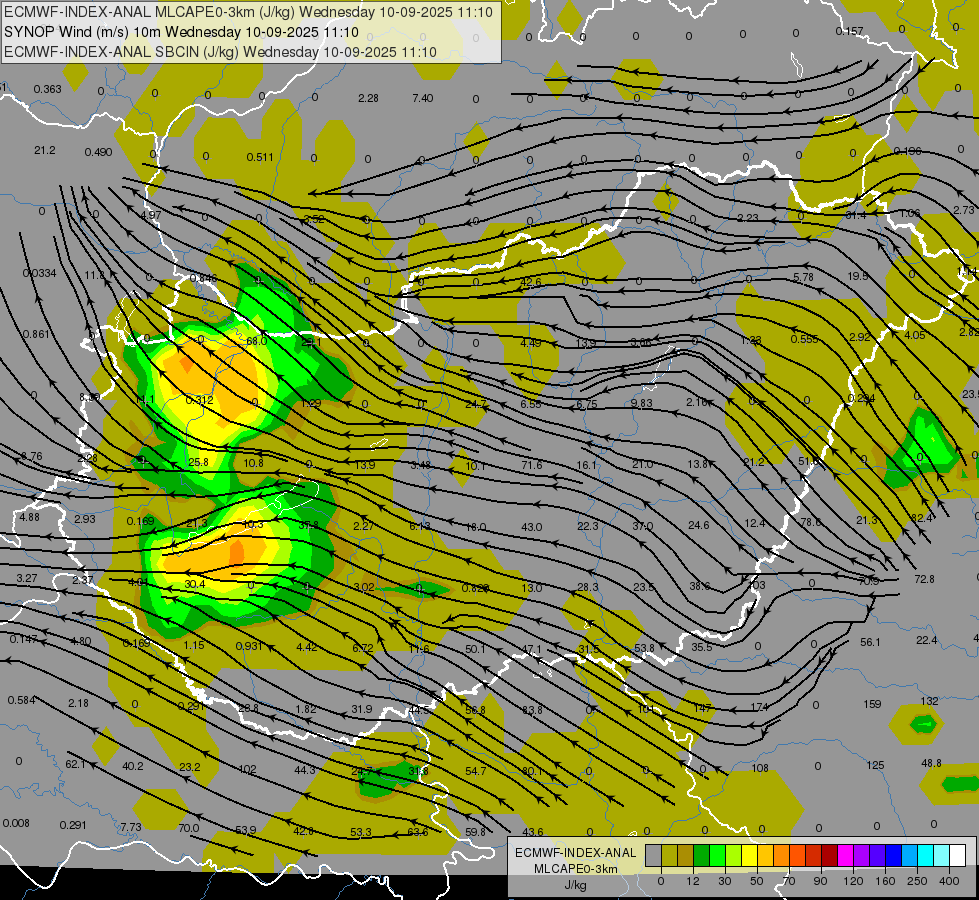
Task: Click the map value 108
Action: 759,768
